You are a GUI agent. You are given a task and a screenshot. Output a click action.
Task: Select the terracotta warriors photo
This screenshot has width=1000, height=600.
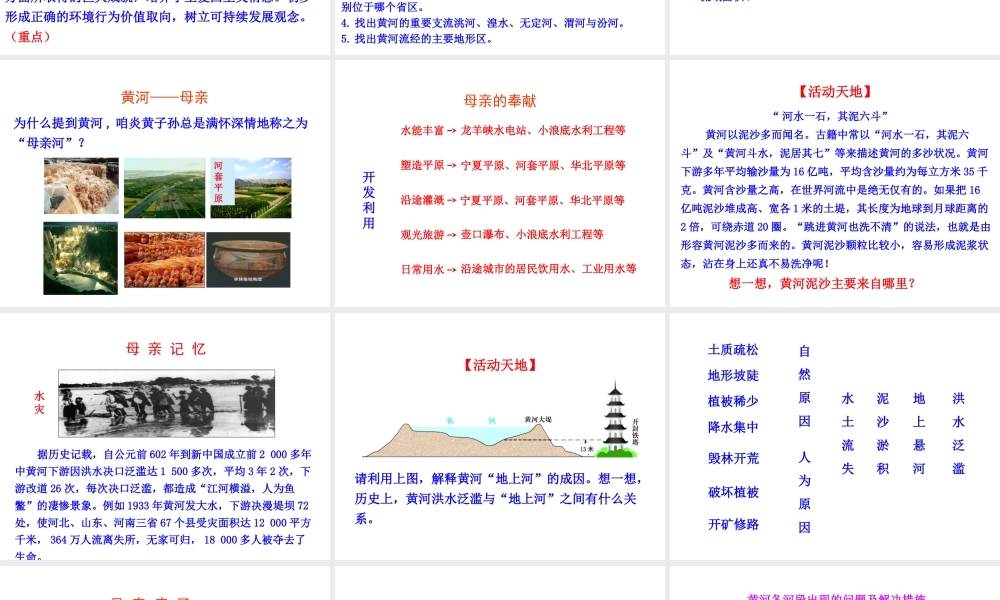165,260
